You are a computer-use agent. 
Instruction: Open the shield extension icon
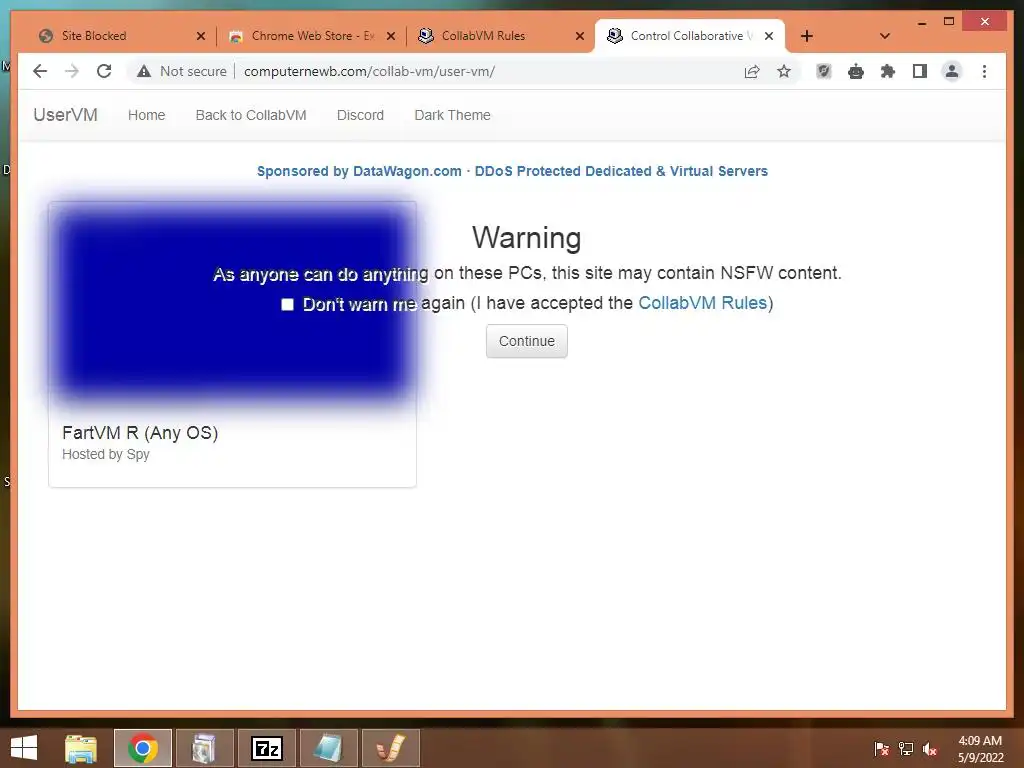[x=824, y=71]
